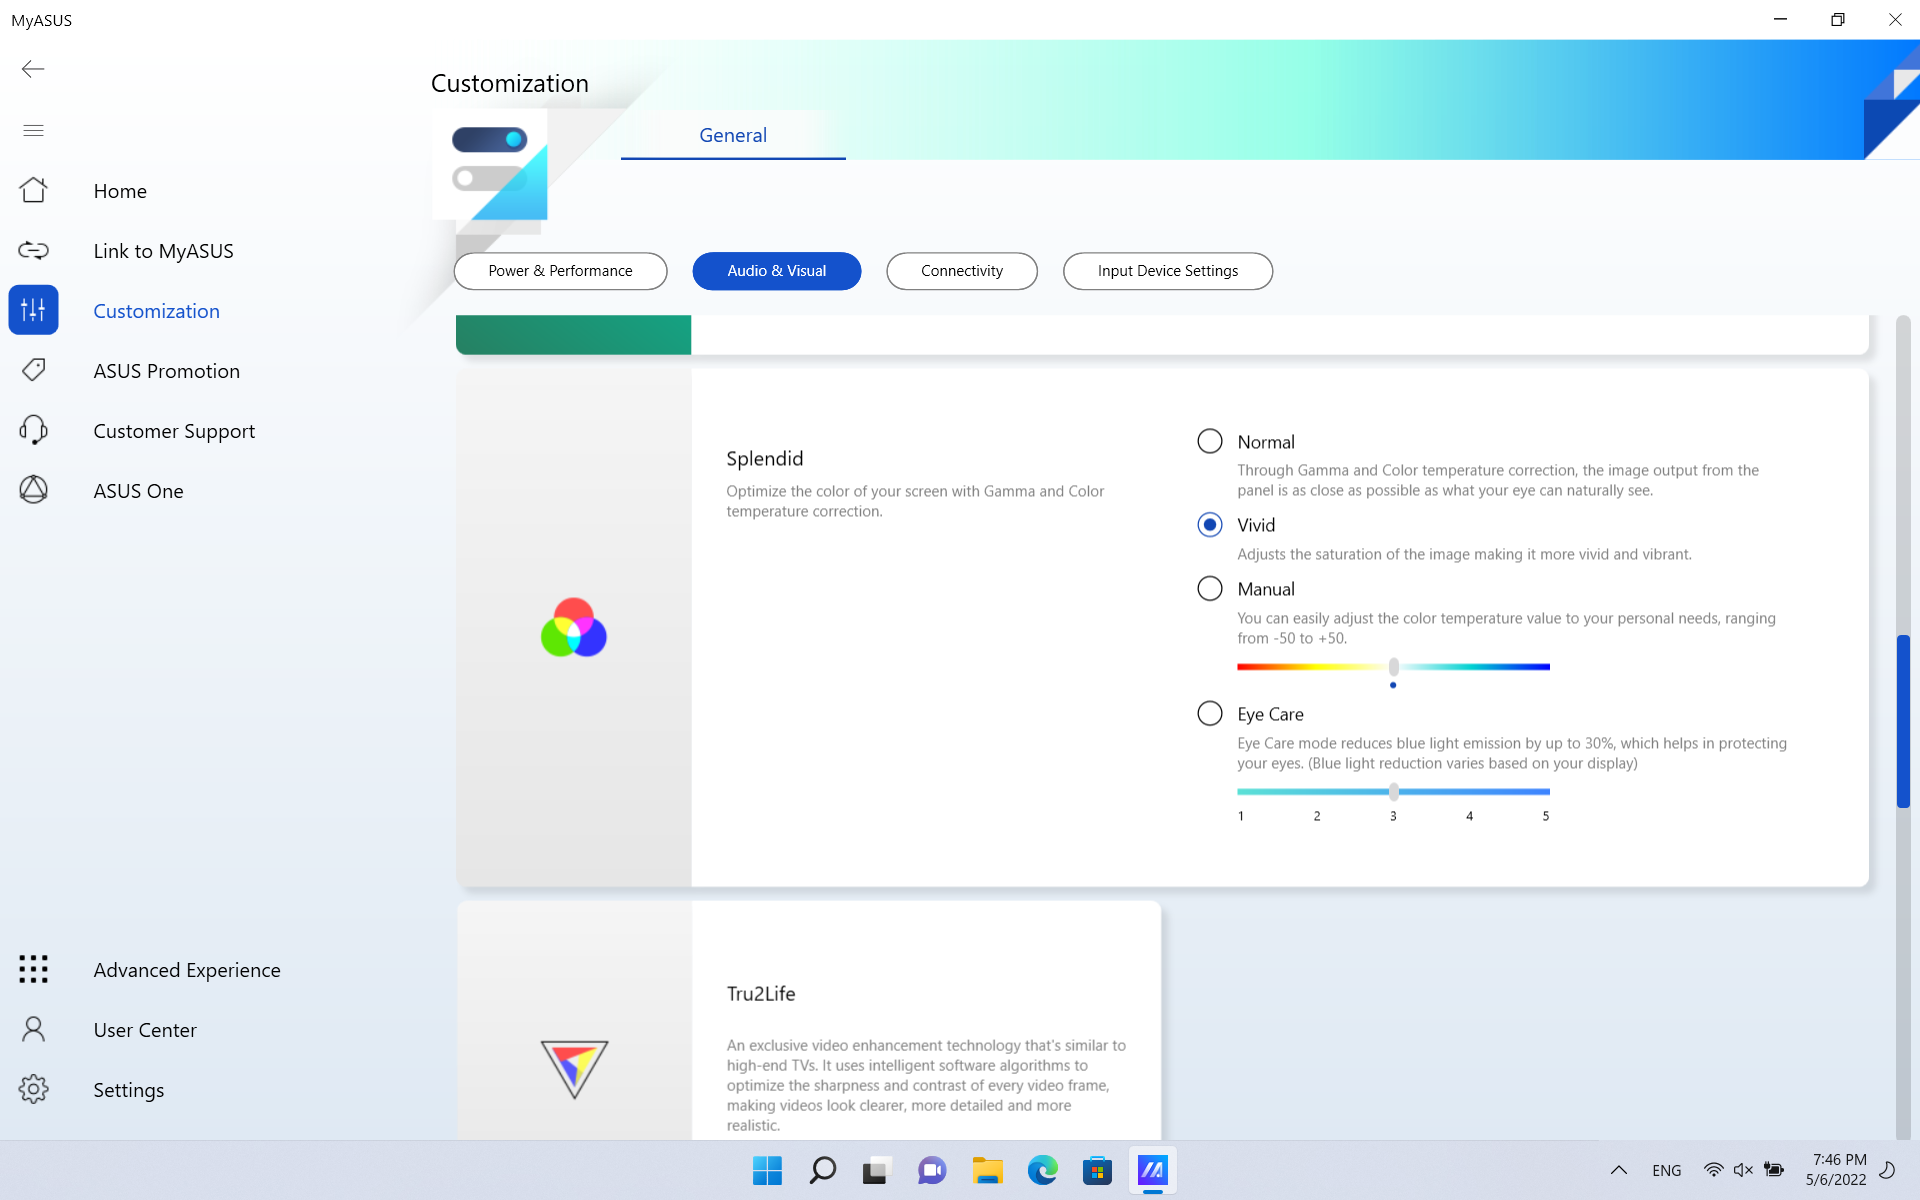Select the Eye Care mode

click(x=1210, y=713)
